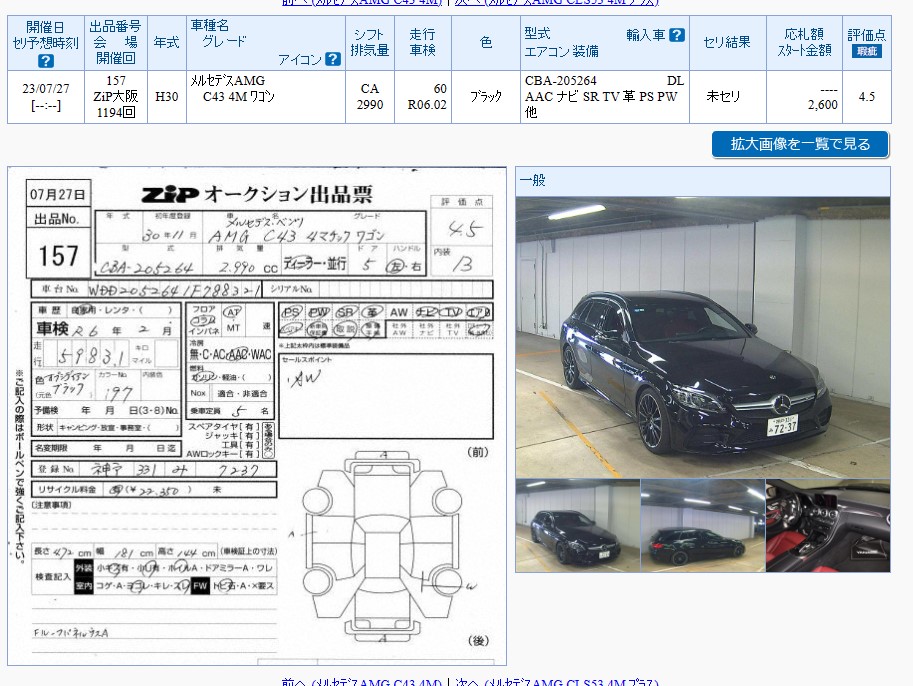
Task: Click the lot number 157 in the table
Action: click(x=116, y=81)
